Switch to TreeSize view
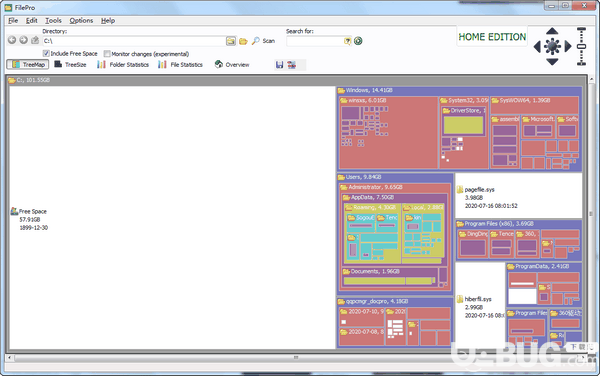600x376 pixels. [70, 65]
